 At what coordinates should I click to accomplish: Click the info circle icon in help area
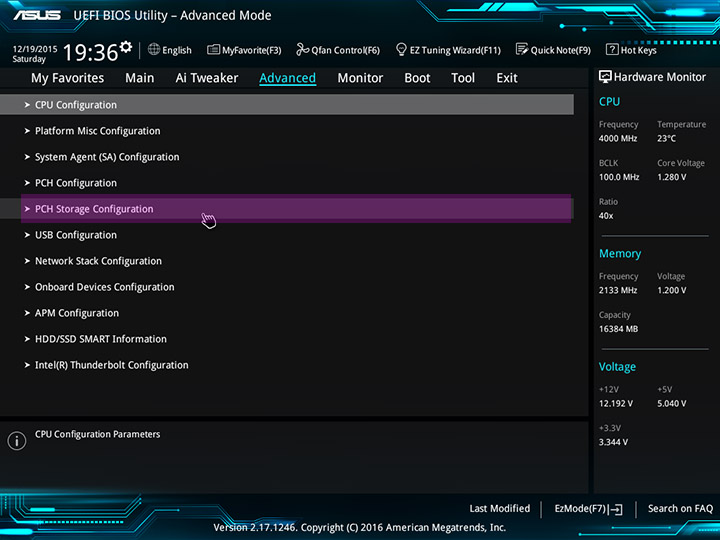[x=17, y=441]
